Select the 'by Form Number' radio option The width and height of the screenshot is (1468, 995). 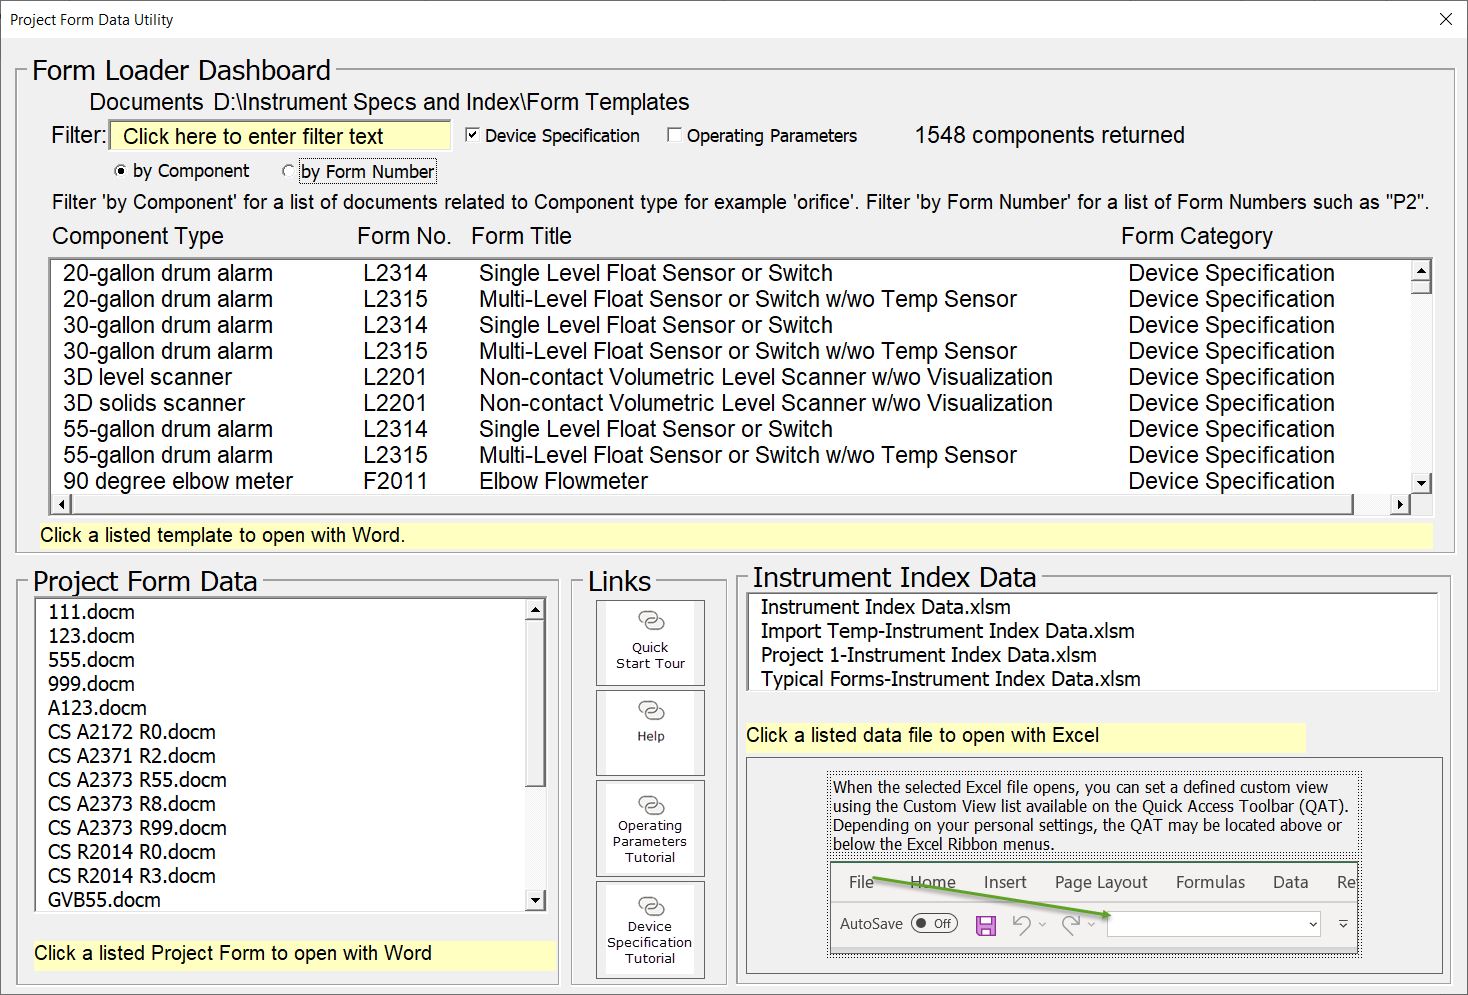pos(289,171)
